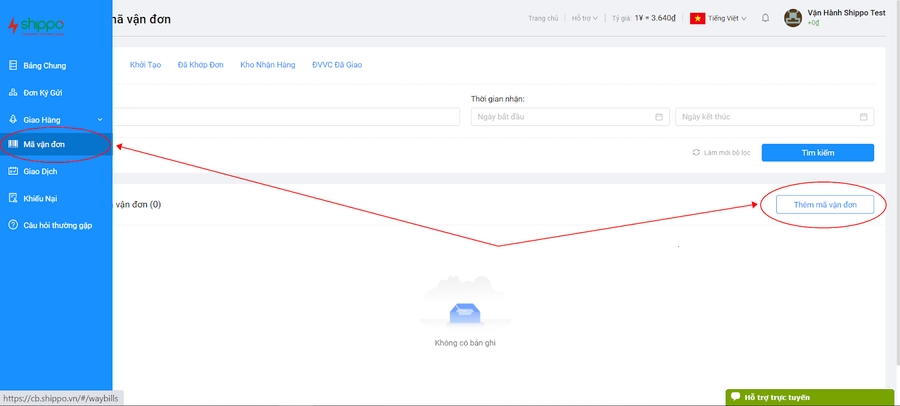
Task: Click the notification bell icon
Action: (765, 18)
